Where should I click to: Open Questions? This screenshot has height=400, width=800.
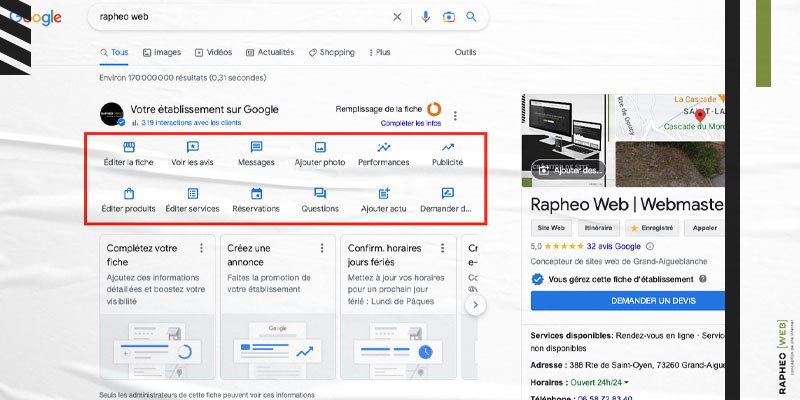click(320, 201)
